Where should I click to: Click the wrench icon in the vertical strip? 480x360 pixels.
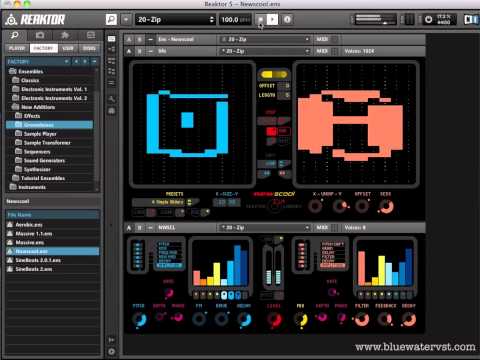point(111,99)
